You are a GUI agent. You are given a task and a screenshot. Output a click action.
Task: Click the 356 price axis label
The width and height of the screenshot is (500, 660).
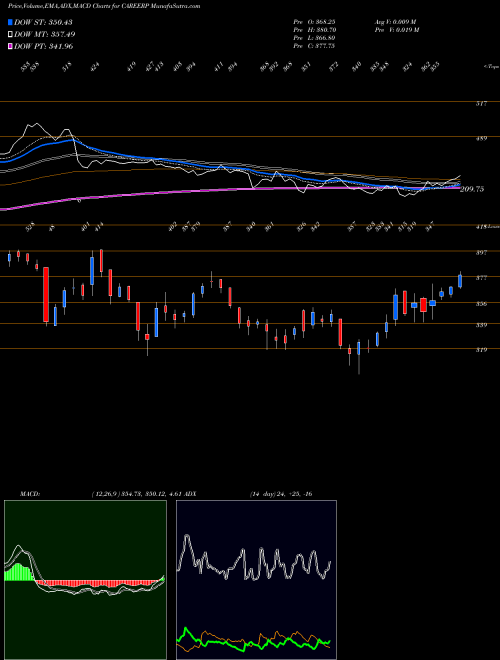481,303
